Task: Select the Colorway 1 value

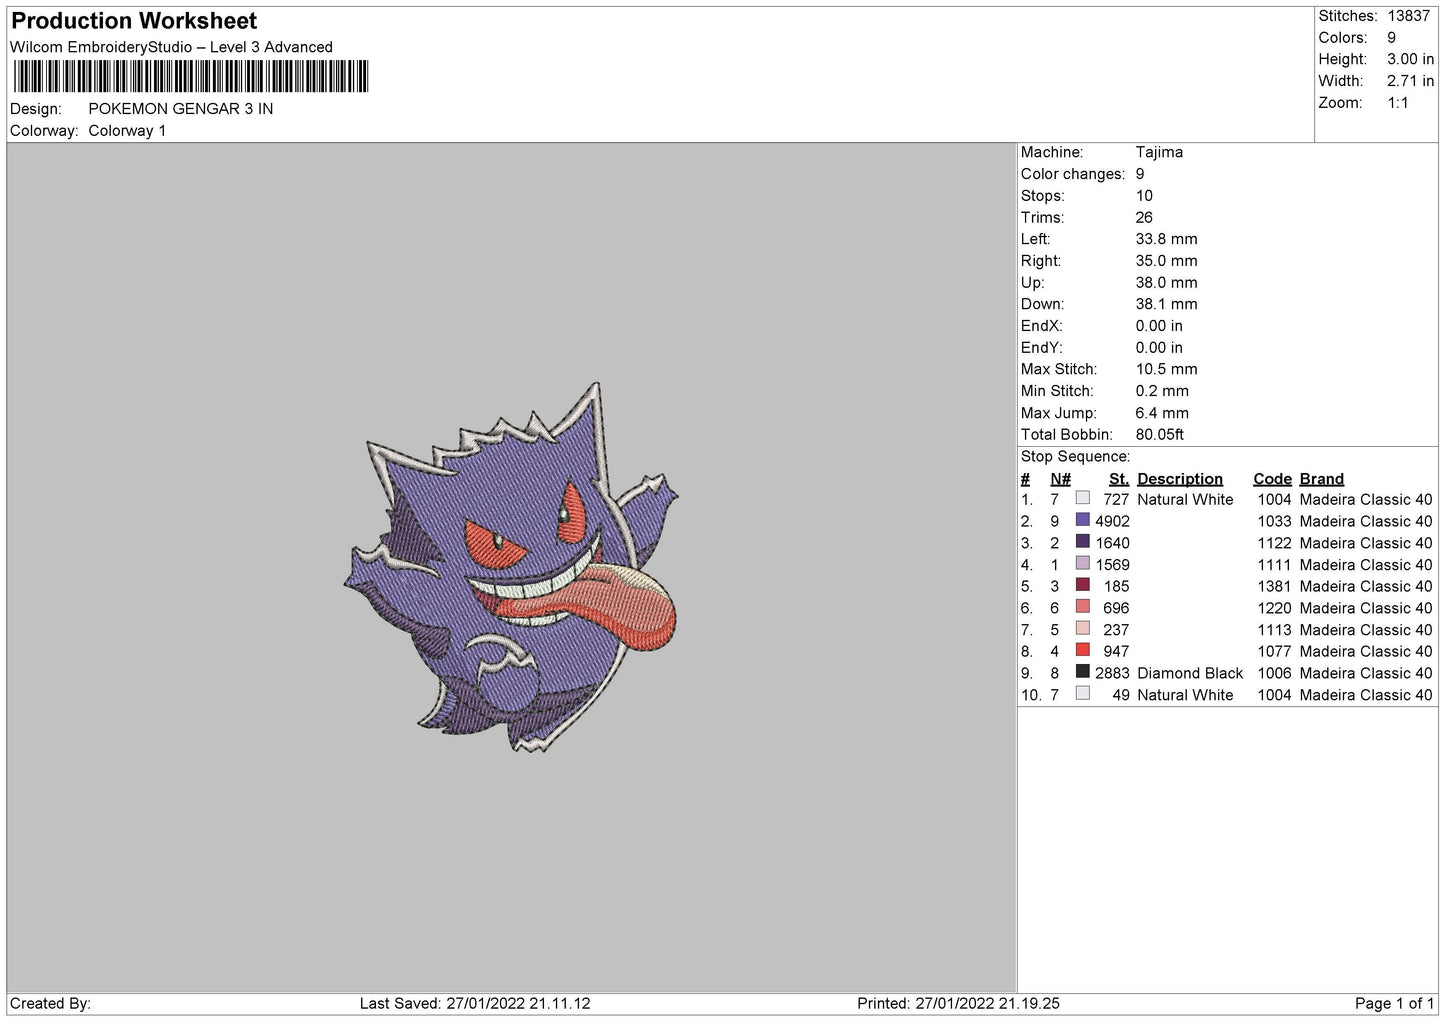Action: 128,131
